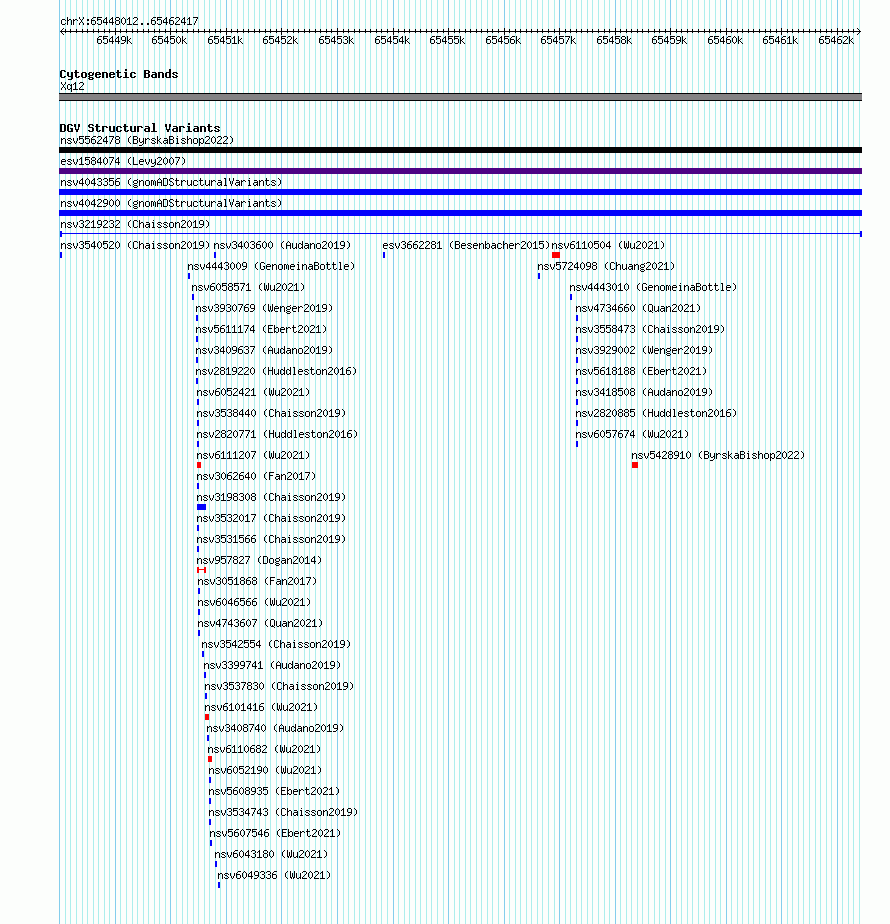The image size is (890, 924).
Task: Open nsv5611174 (Ebert2021) variant
Action: coord(261,329)
